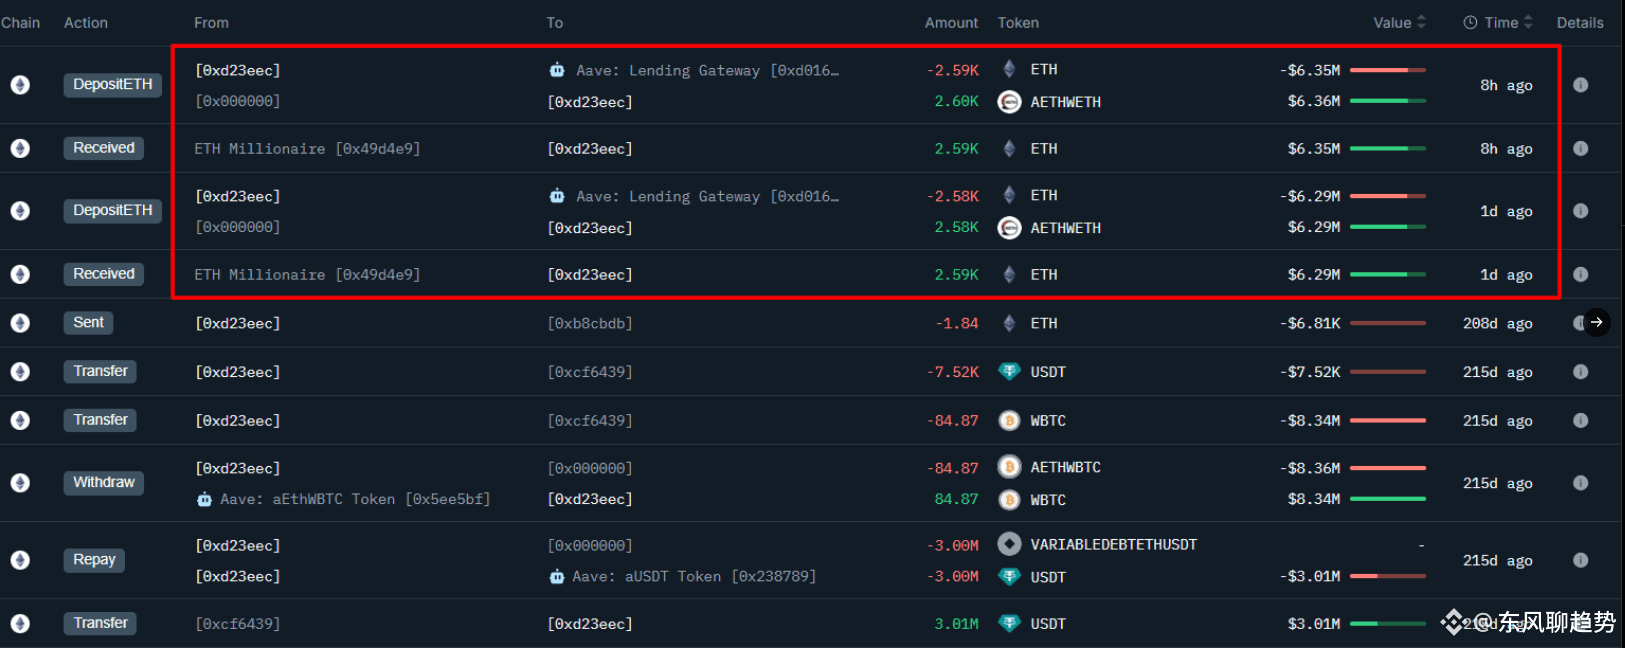Screen dimensions: 1625x648
Task: Click the VARIABLEDEBTETHUSDT token icon
Action: click(x=1009, y=544)
